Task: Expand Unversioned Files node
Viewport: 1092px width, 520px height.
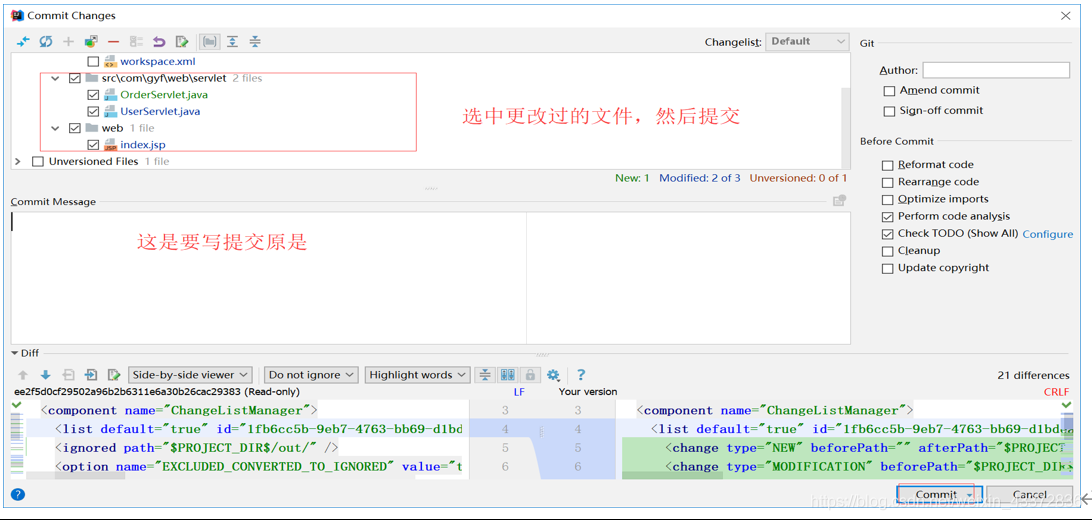Action: click(18, 161)
